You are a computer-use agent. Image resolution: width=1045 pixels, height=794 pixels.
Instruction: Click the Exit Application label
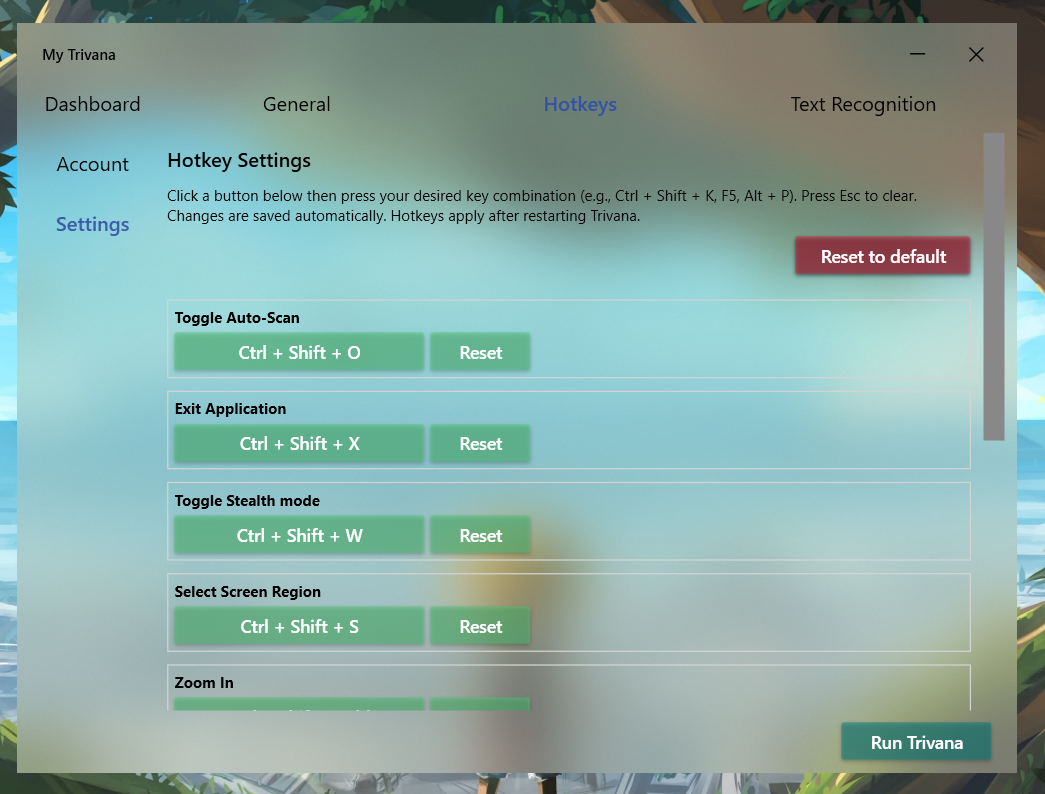coord(230,409)
